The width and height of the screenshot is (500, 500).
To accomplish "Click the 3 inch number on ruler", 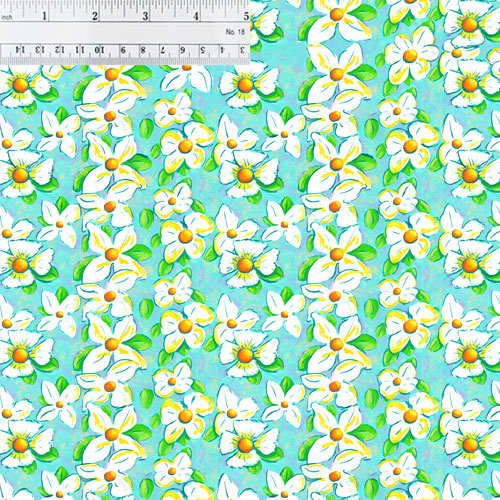I will coord(145,16).
